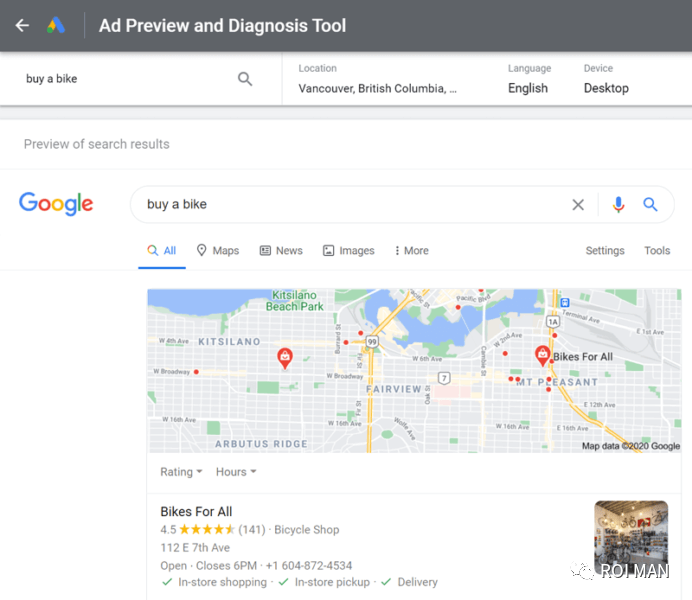
Task: Click the Google logo
Action: pyautogui.click(x=56, y=204)
